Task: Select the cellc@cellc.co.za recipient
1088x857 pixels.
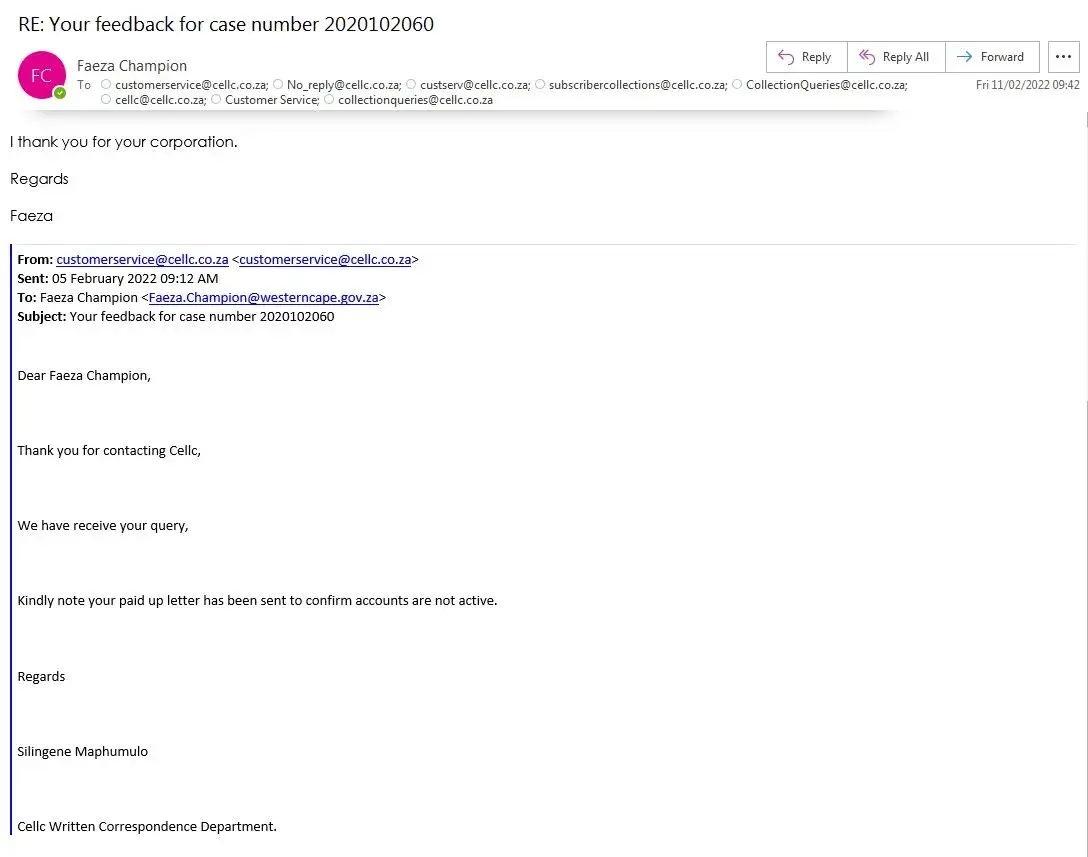Action: click(x=160, y=100)
